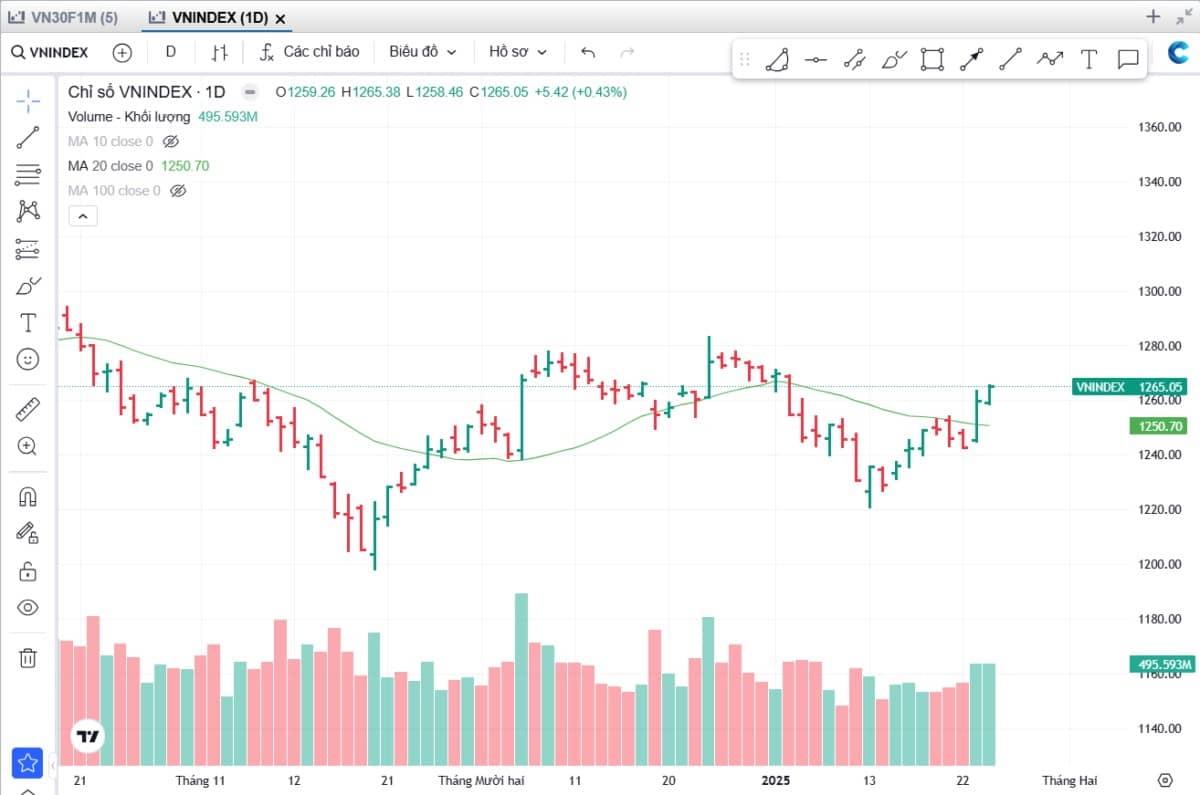The width and height of the screenshot is (1200, 795).
Task: Toggle magnet mode
Action: point(28,496)
